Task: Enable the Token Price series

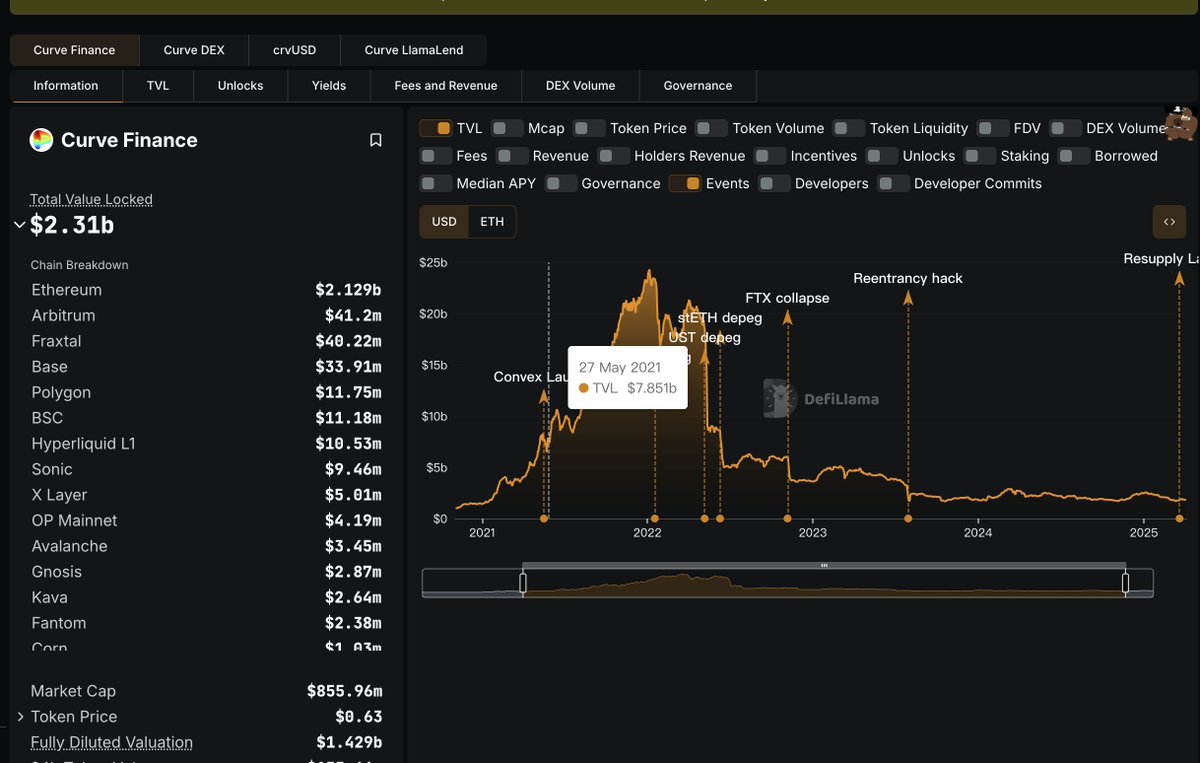Action: click(590, 128)
